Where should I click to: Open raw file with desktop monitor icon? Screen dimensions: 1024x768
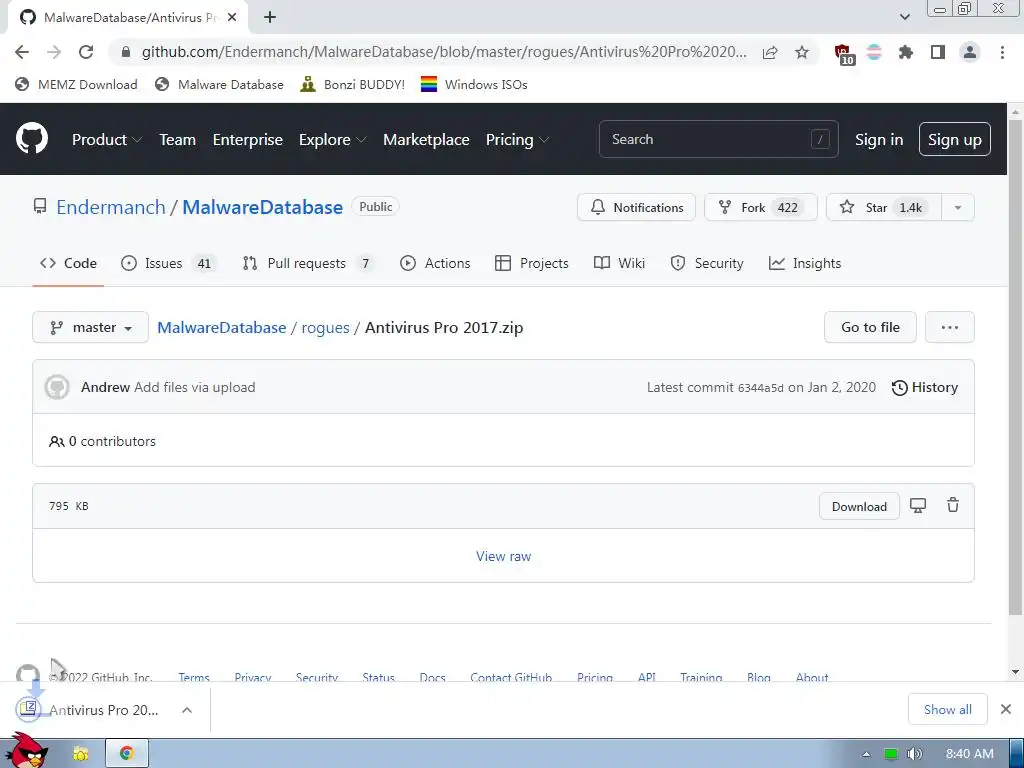tap(918, 505)
